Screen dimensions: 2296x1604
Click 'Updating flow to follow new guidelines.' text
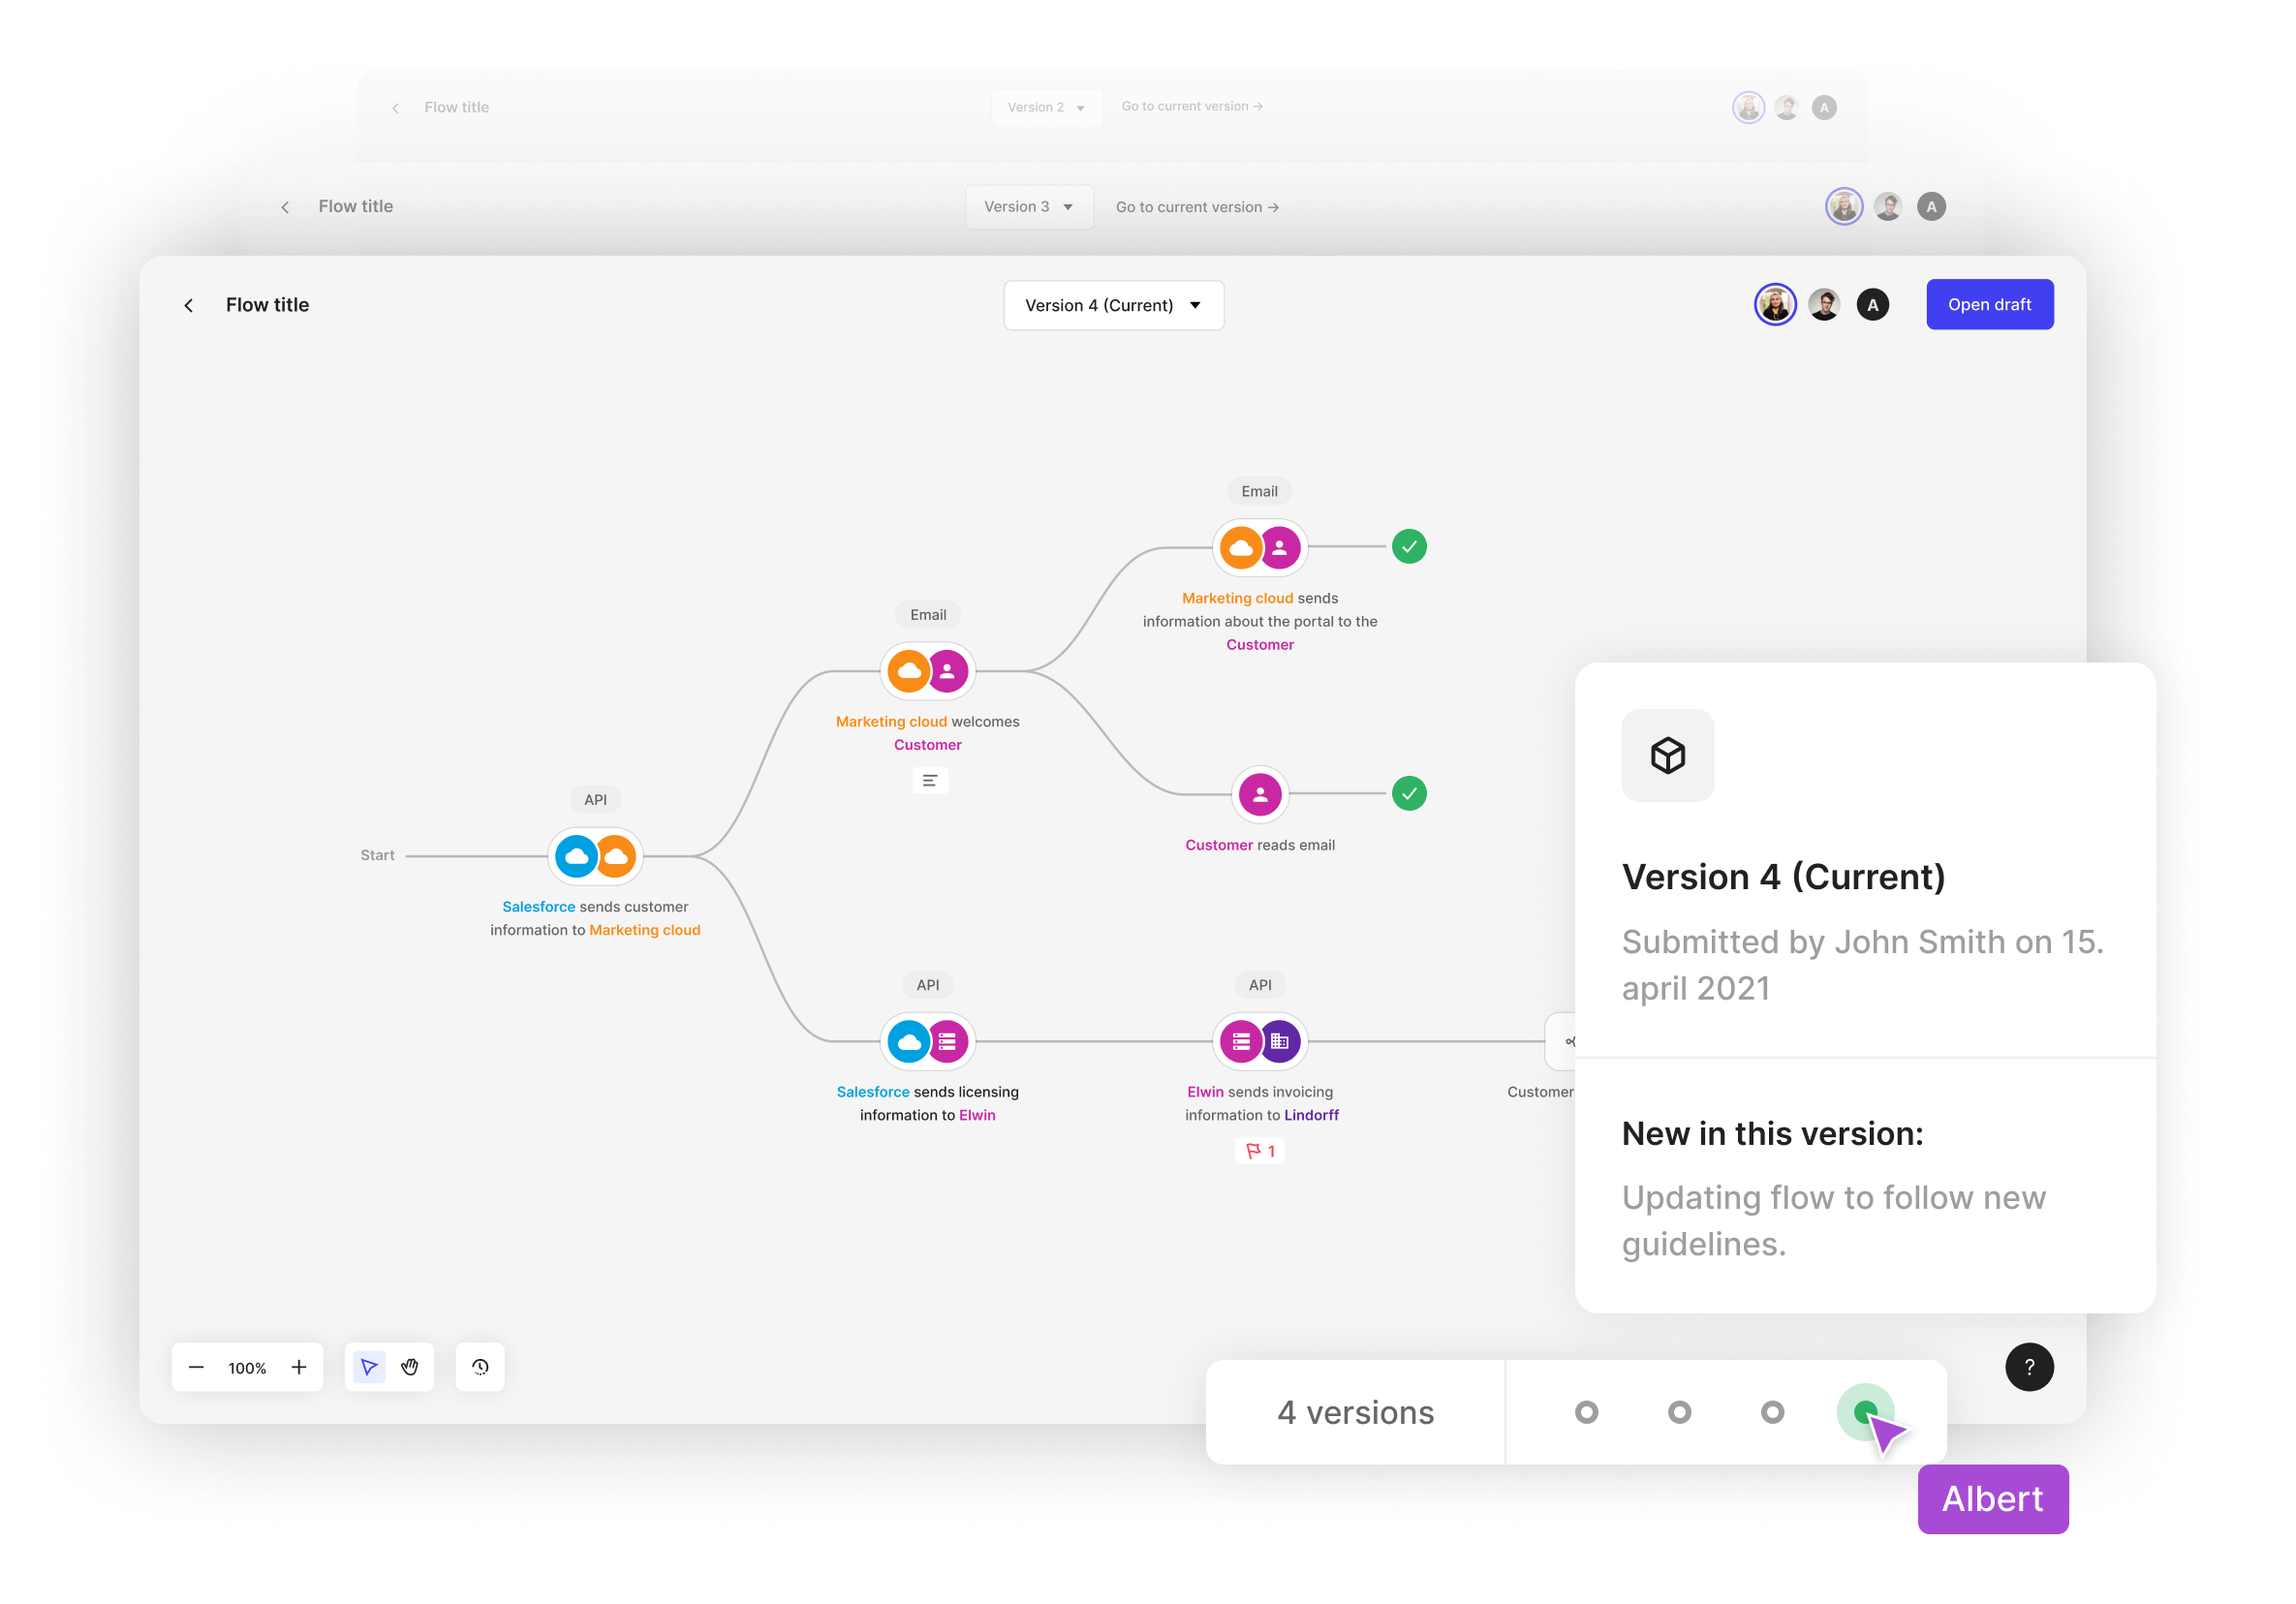(1833, 1220)
